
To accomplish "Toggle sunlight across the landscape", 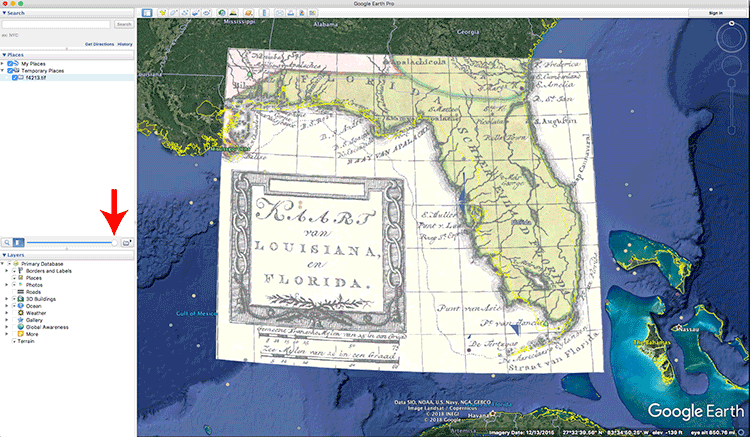I will 233,13.
